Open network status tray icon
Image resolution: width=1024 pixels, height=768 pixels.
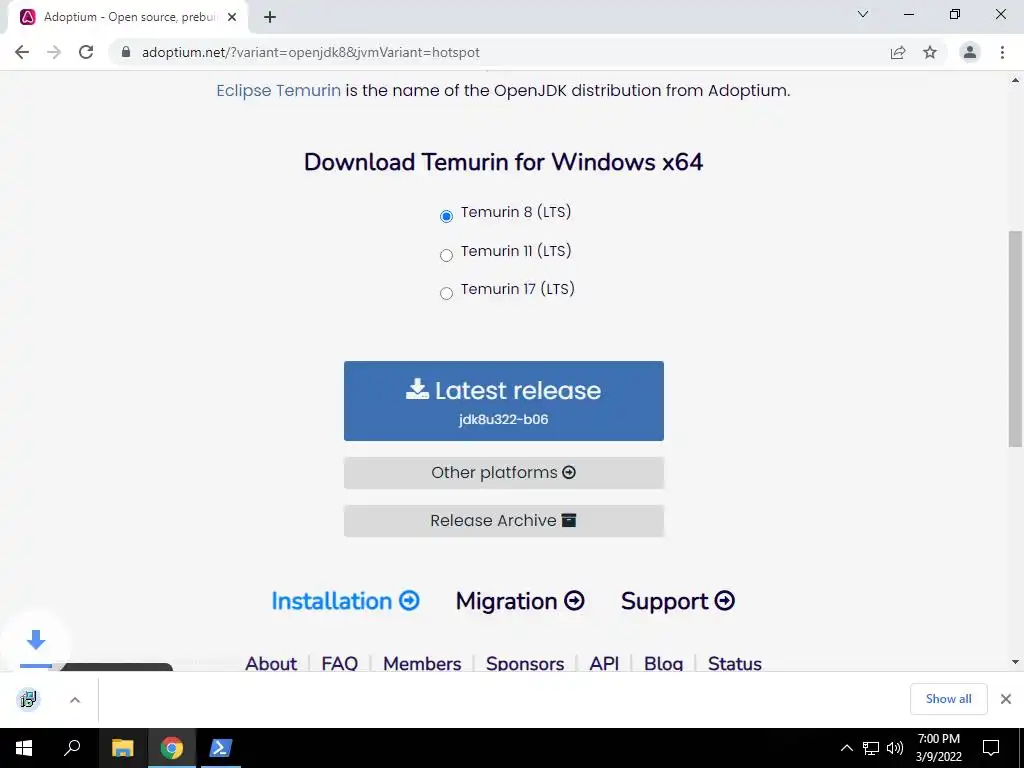[871, 748]
